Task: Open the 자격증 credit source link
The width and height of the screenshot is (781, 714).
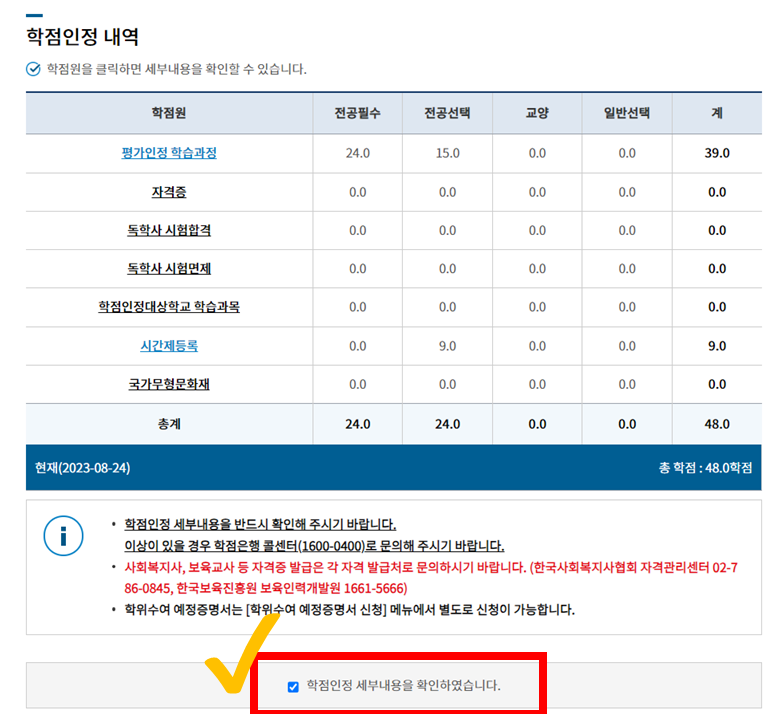Action: coord(169,192)
